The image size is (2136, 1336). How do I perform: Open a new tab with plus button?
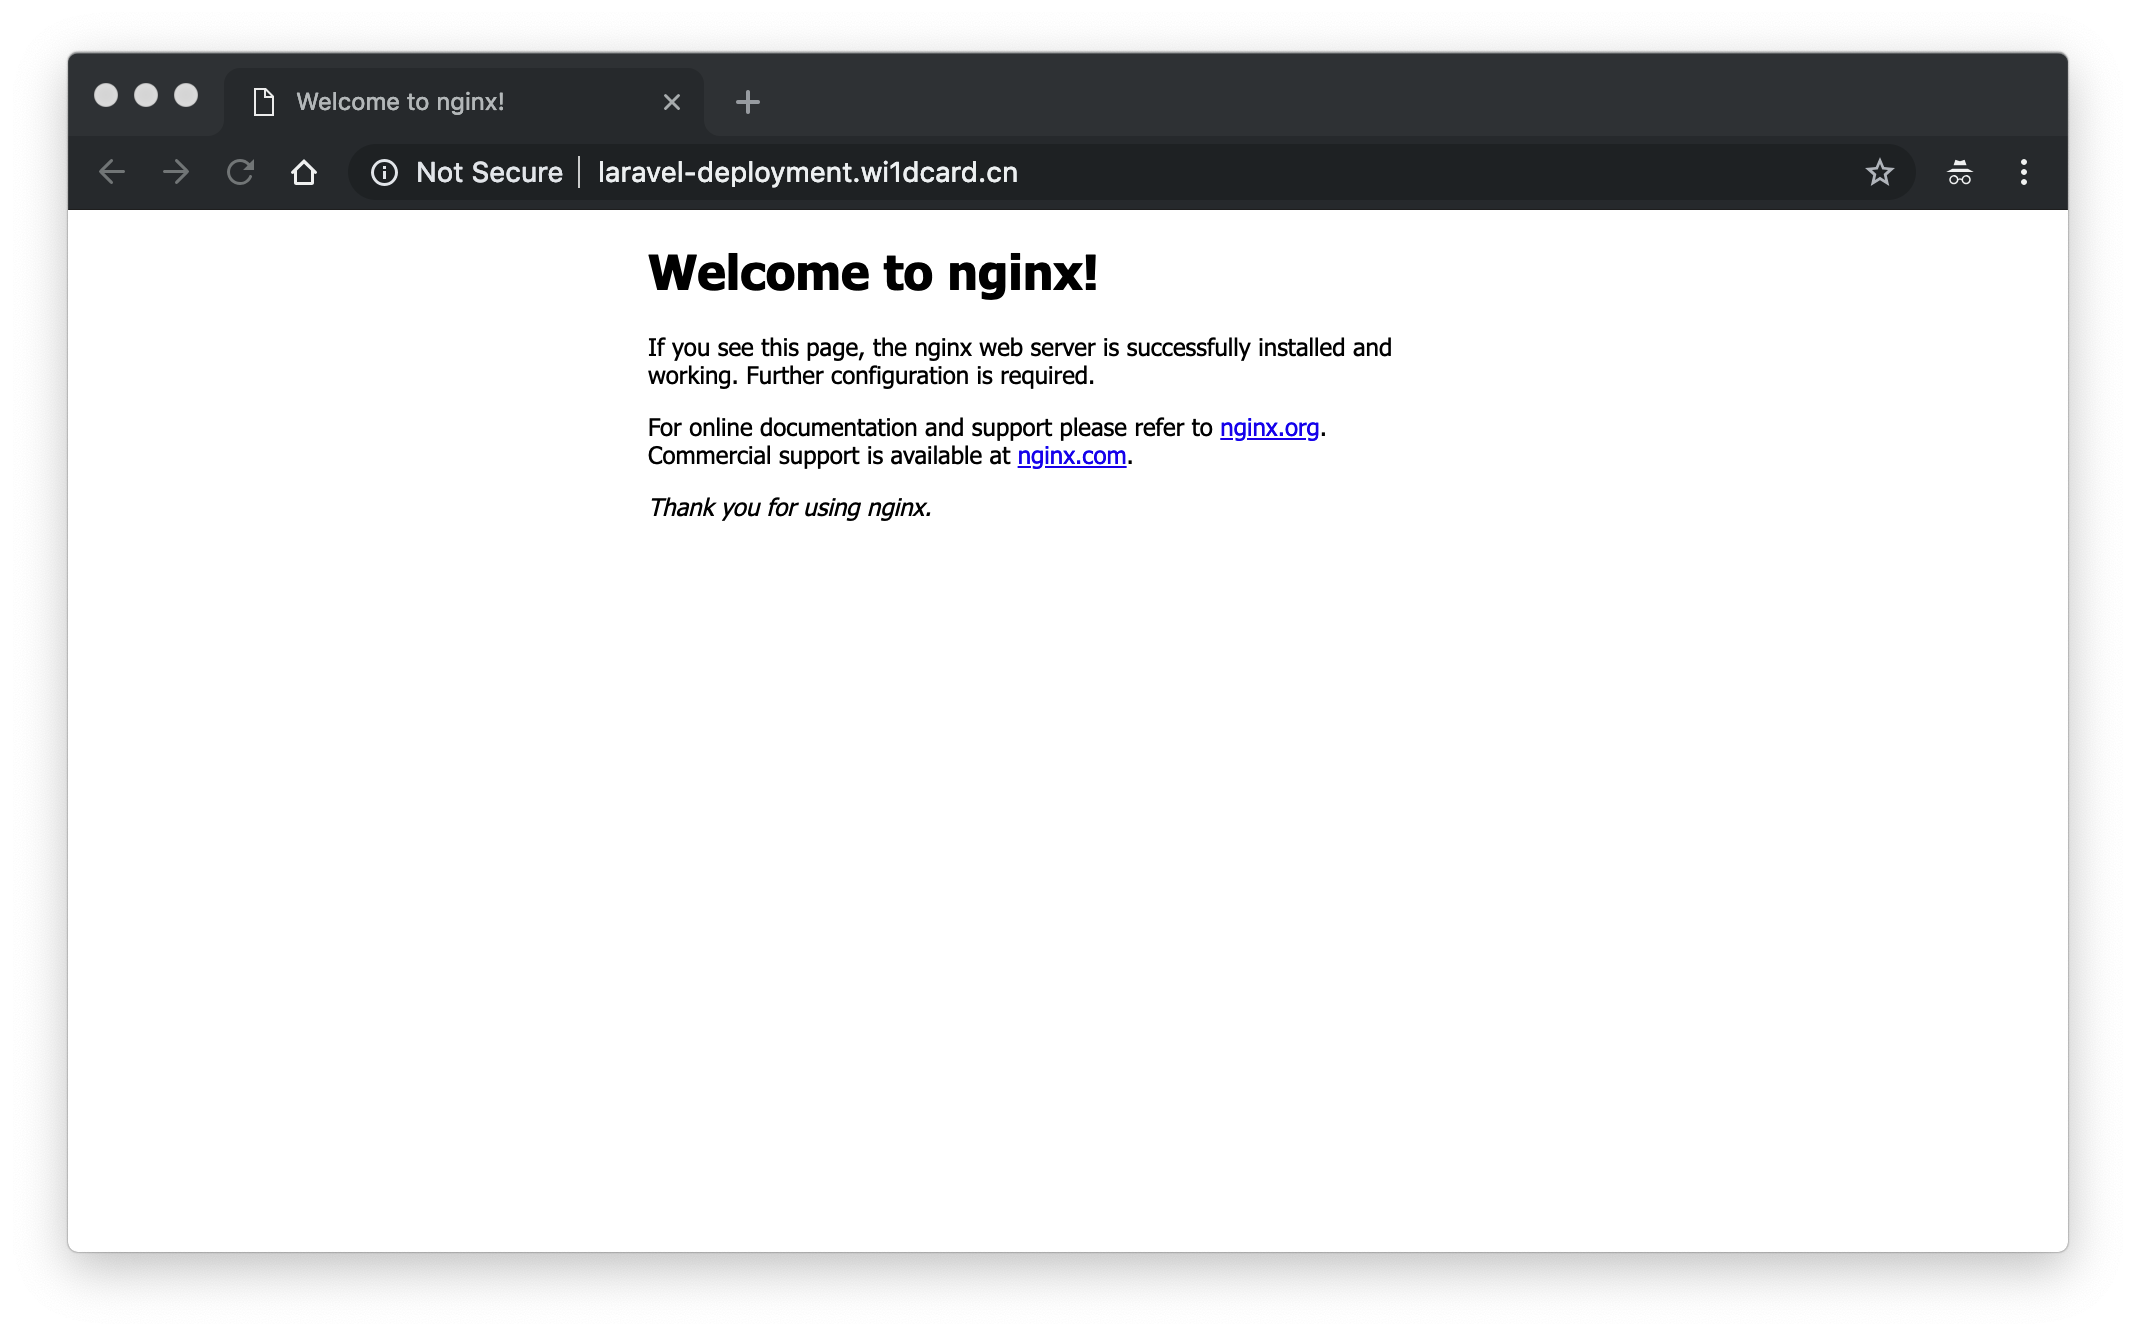click(747, 102)
